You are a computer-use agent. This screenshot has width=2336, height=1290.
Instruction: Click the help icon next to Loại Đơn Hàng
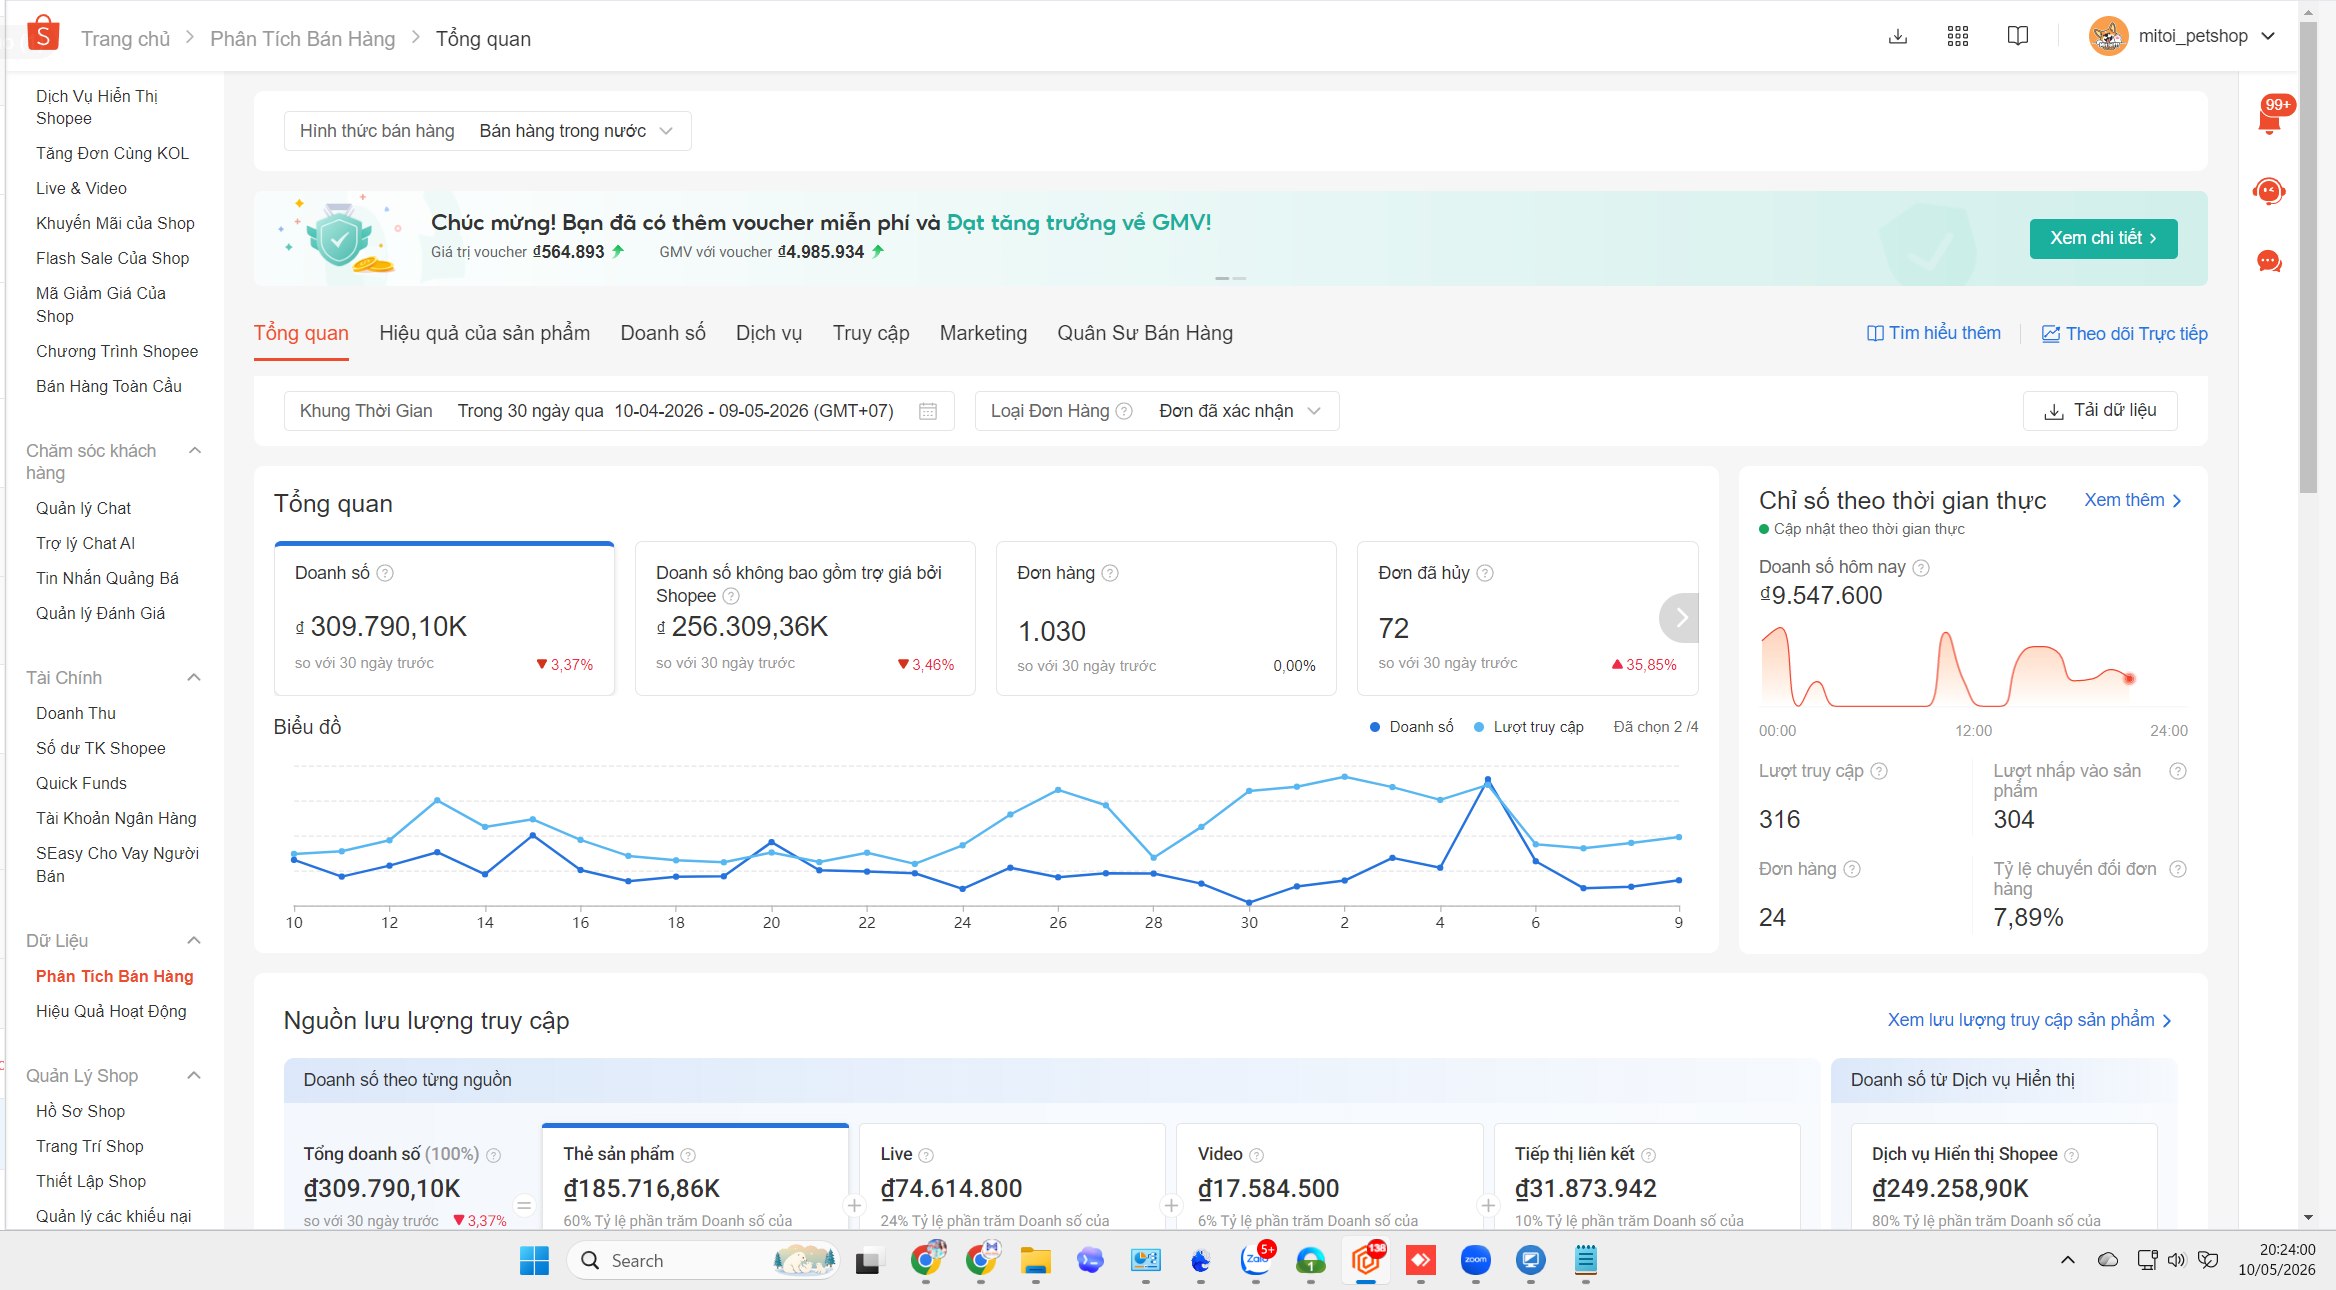click(x=1124, y=411)
